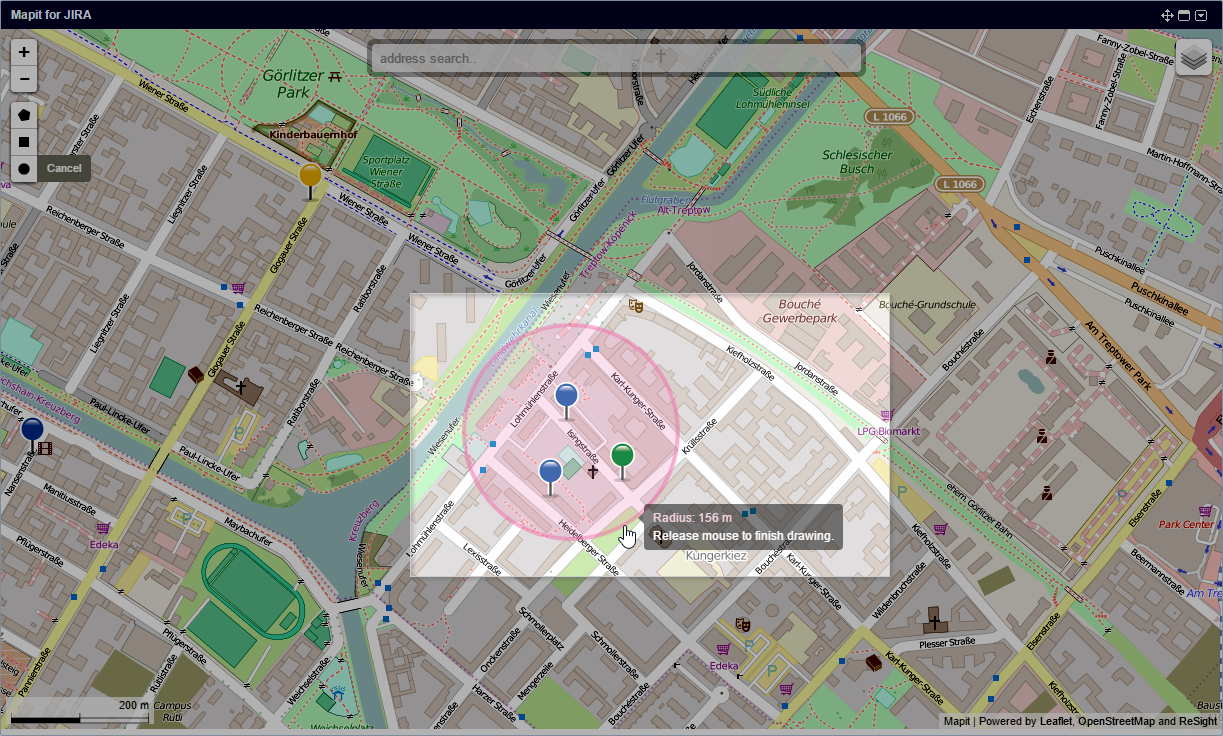This screenshot has width=1223, height=736.
Task: Click the address search field
Action: pos(616,57)
